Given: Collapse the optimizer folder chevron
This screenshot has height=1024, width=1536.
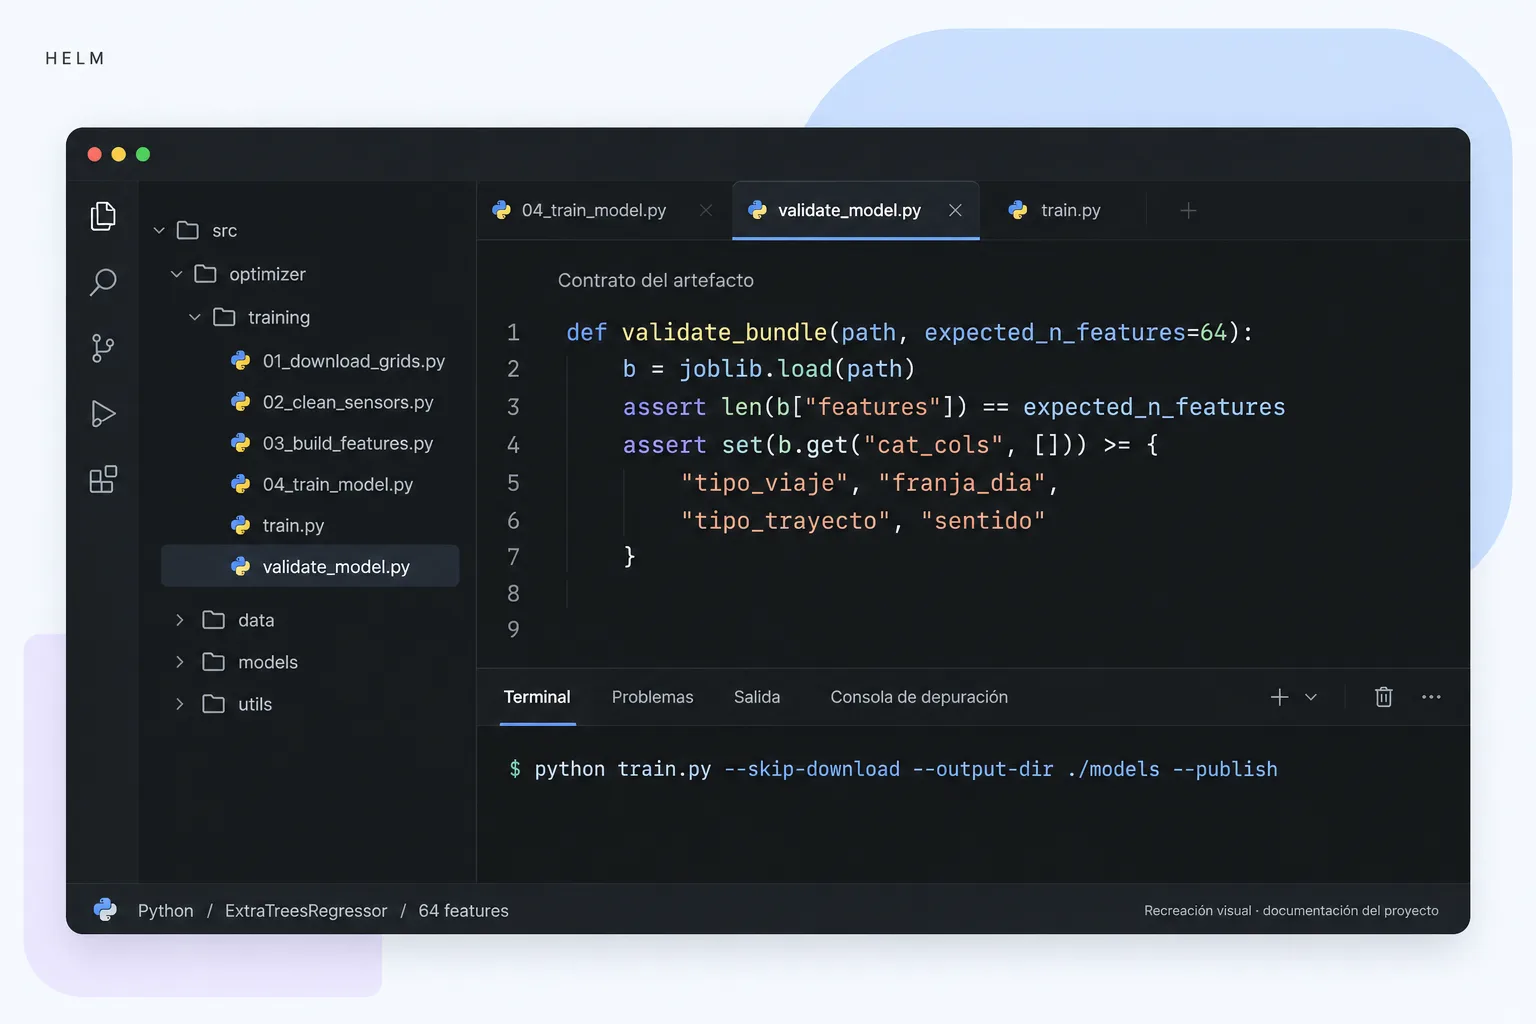Looking at the screenshot, I should [176, 274].
